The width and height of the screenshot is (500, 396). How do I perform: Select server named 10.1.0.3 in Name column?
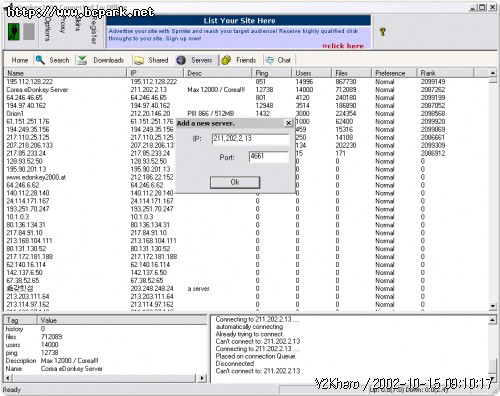[x=18, y=217]
